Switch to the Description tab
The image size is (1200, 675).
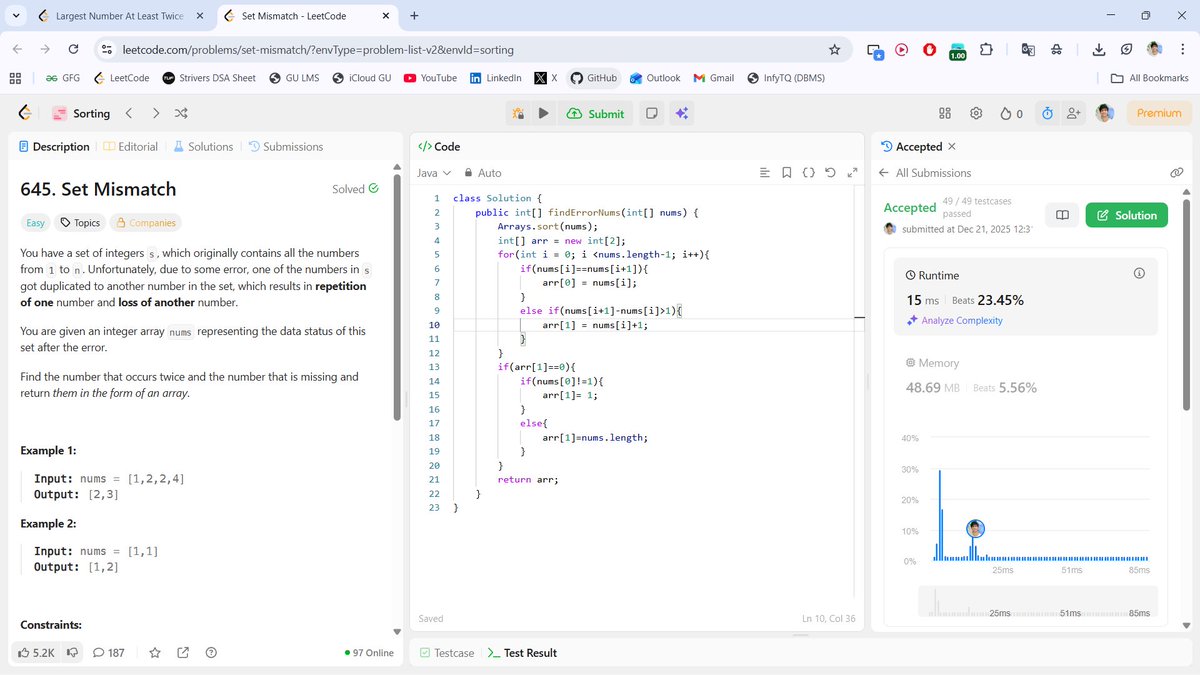[x=54, y=146]
